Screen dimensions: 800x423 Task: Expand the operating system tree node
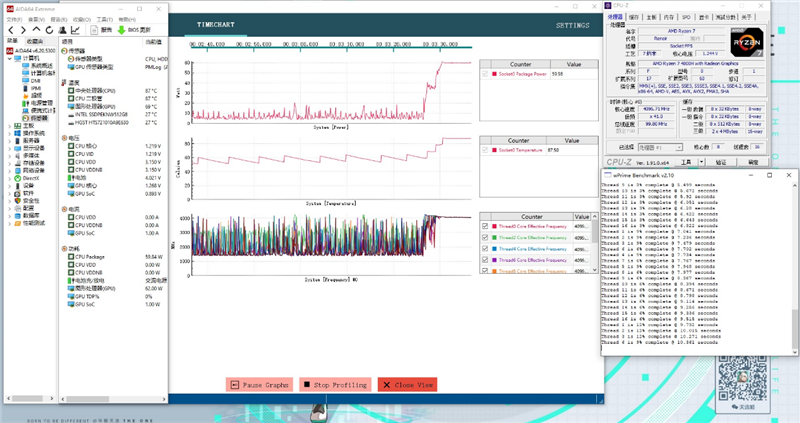click(9, 133)
